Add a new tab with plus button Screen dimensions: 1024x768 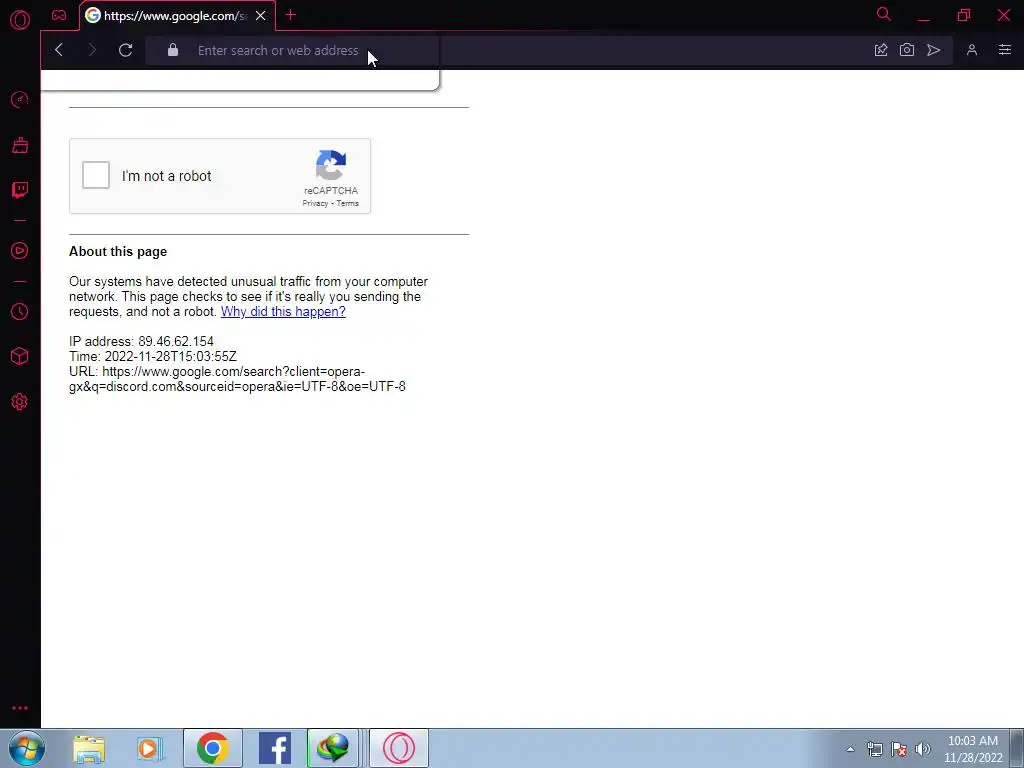[x=291, y=15]
